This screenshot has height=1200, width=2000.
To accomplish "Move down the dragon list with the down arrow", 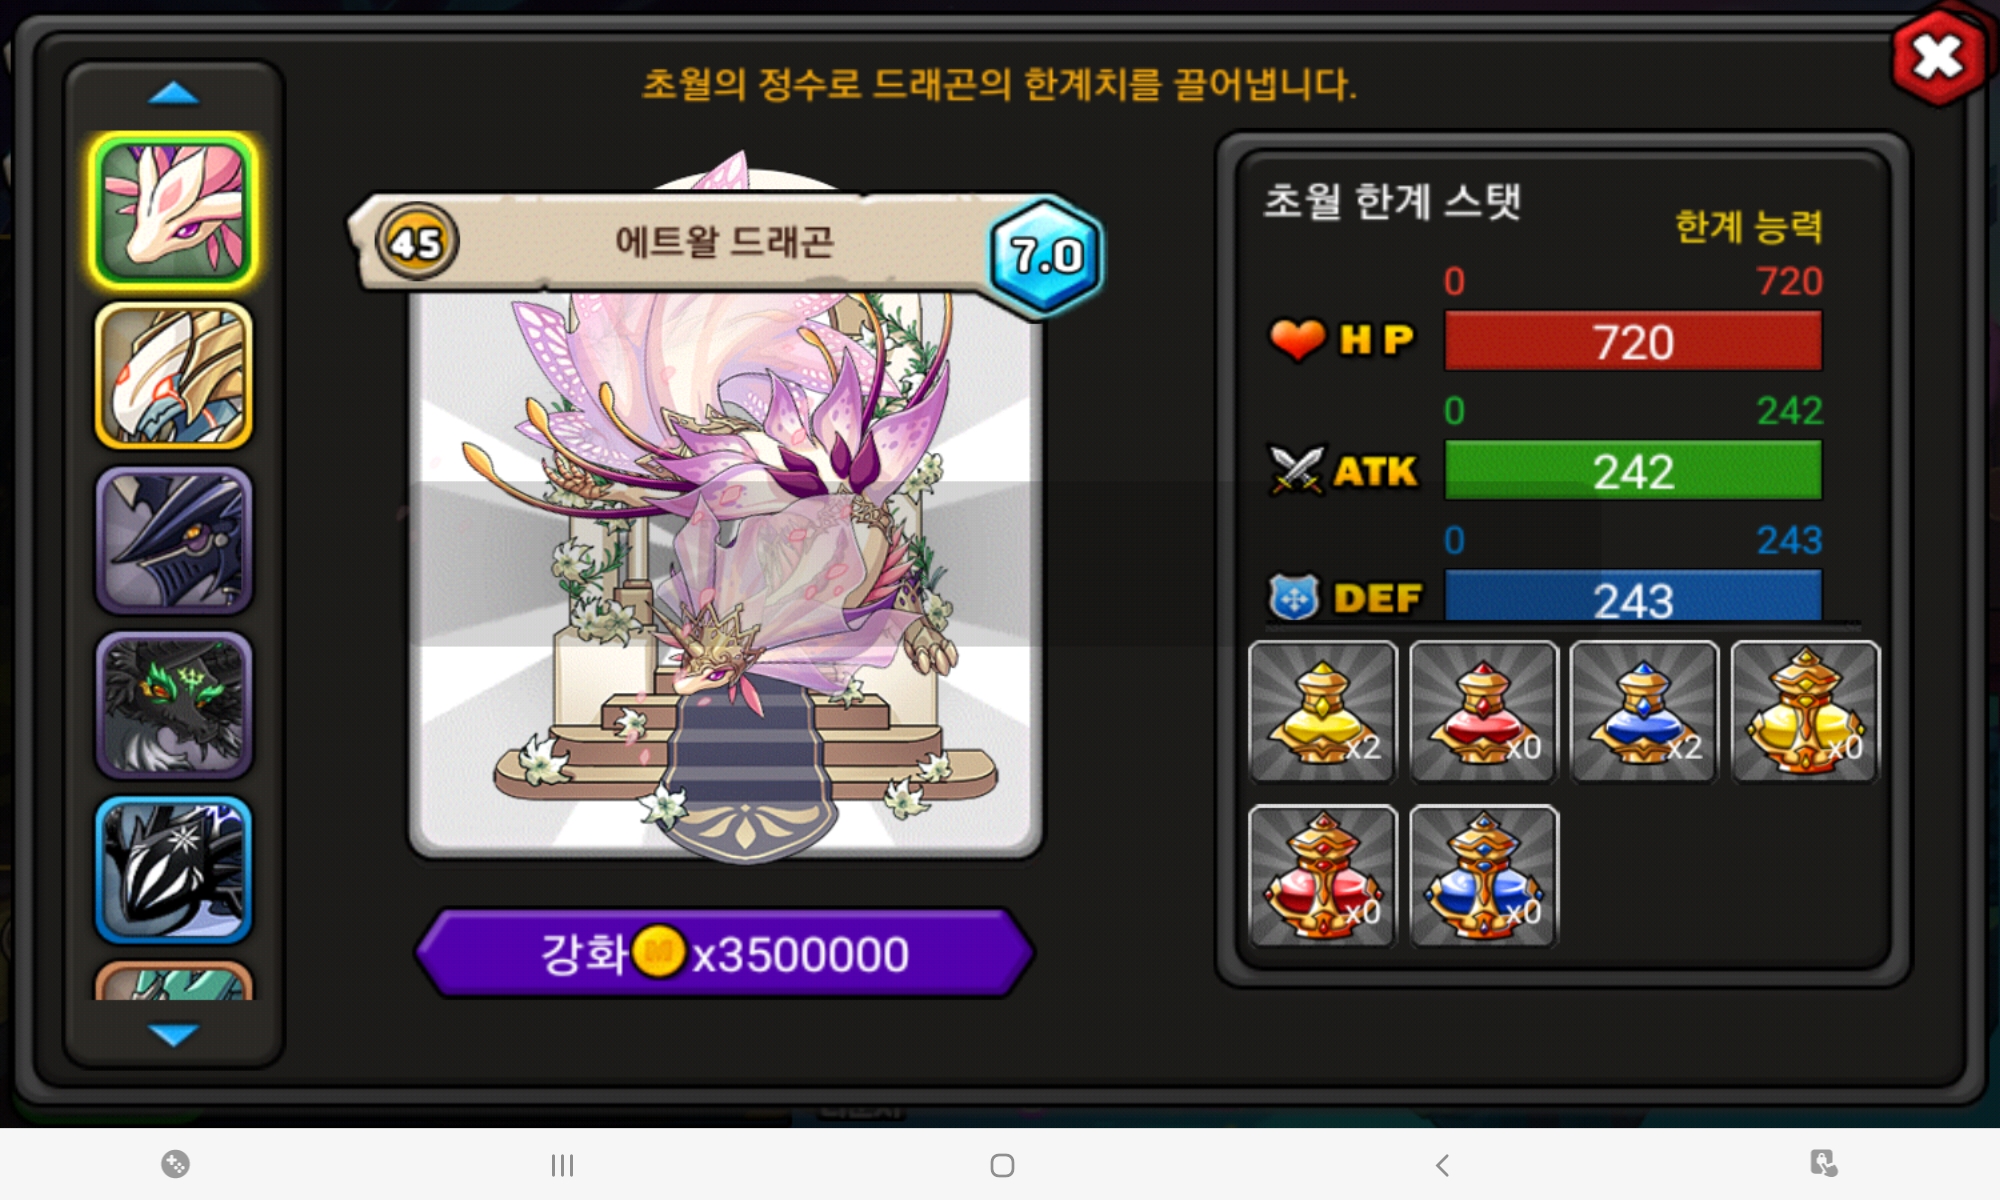I will pos(173,1034).
